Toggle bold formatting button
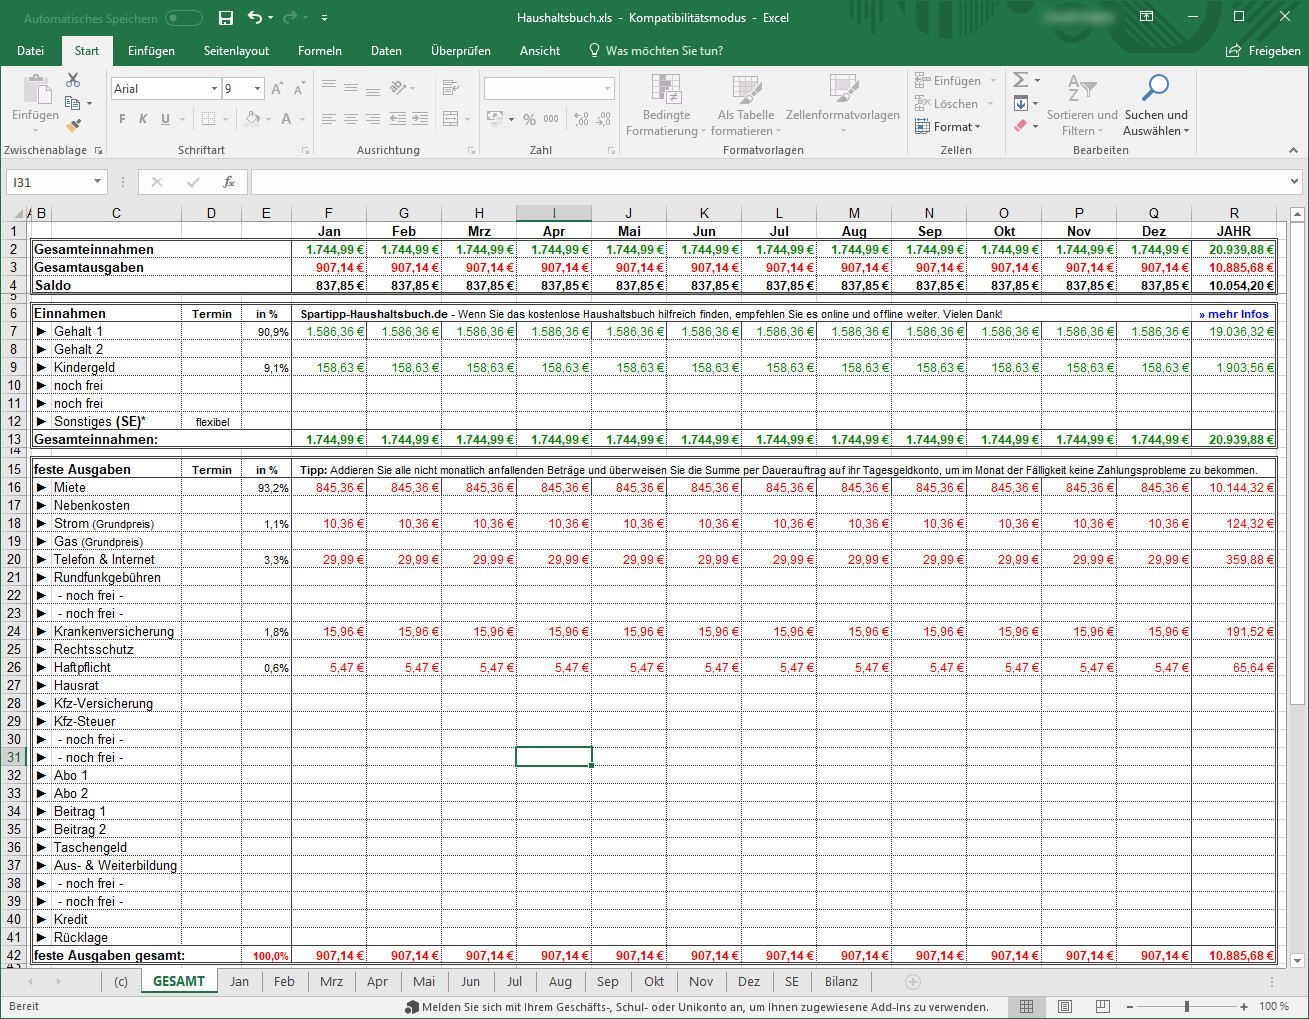Viewport: 1309px width, 1019px height. pyautogui.click(x=122, y=119)
